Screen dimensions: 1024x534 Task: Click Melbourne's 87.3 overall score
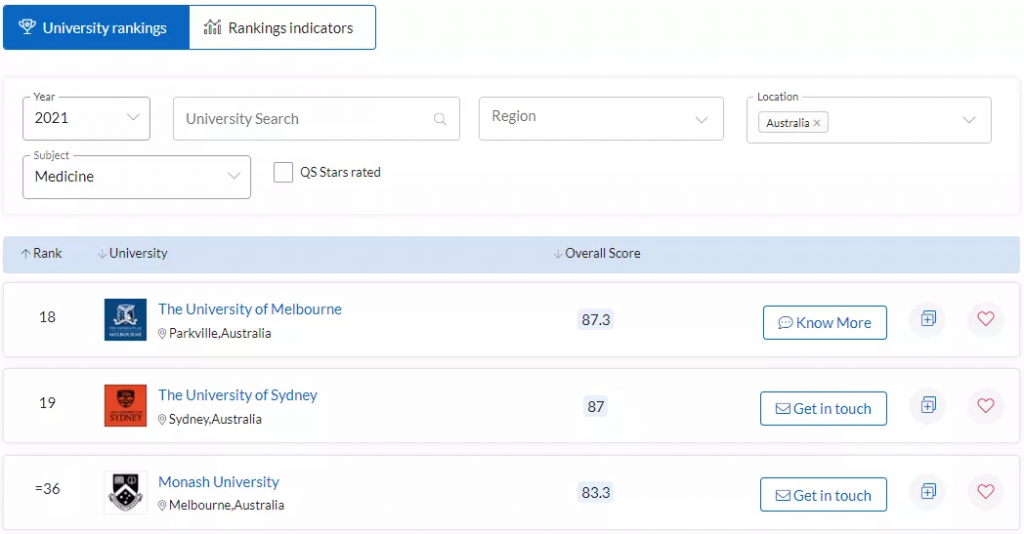[596, 320]
